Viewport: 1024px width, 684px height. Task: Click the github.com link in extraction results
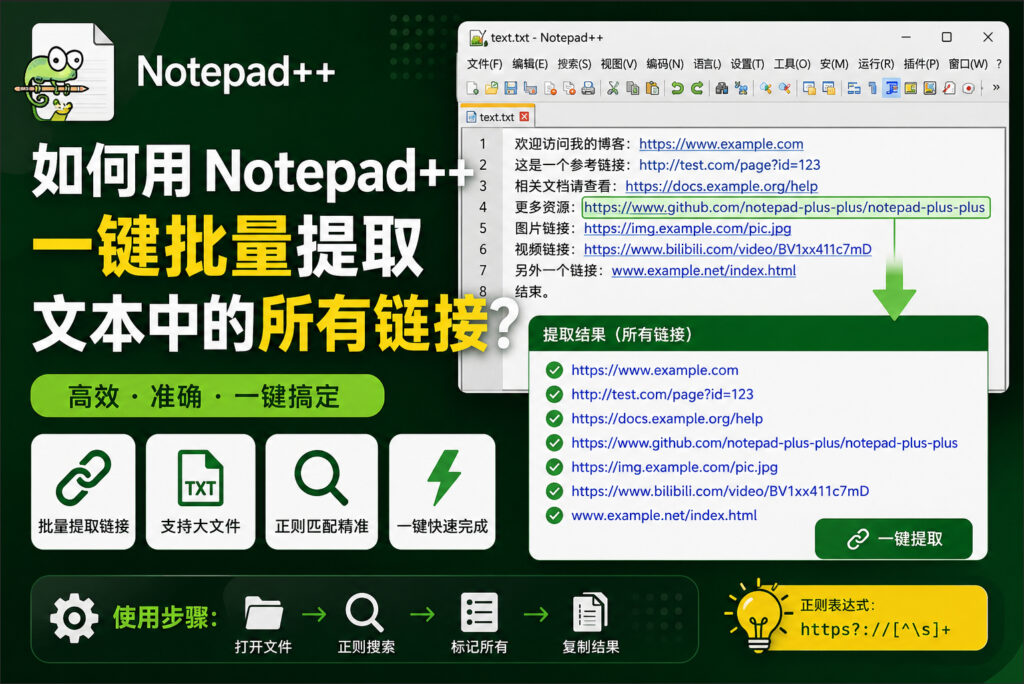click(x=764, y=442)
